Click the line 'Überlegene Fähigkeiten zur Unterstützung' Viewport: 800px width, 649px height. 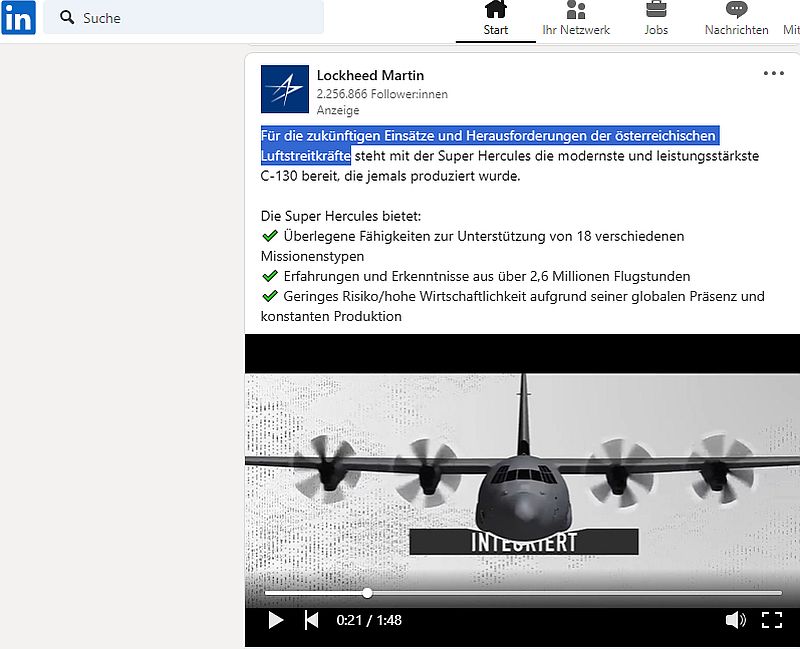(x=415, y=236)
